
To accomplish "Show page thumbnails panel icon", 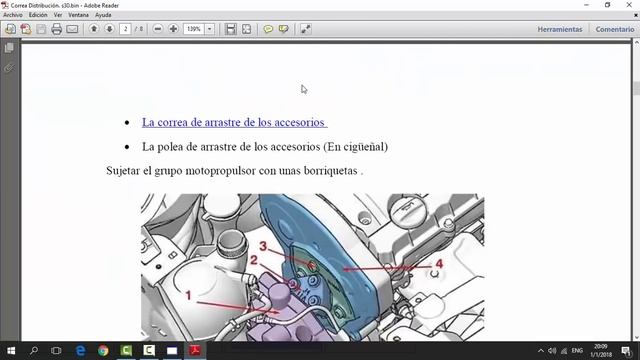I will click(x=9, y=48).
